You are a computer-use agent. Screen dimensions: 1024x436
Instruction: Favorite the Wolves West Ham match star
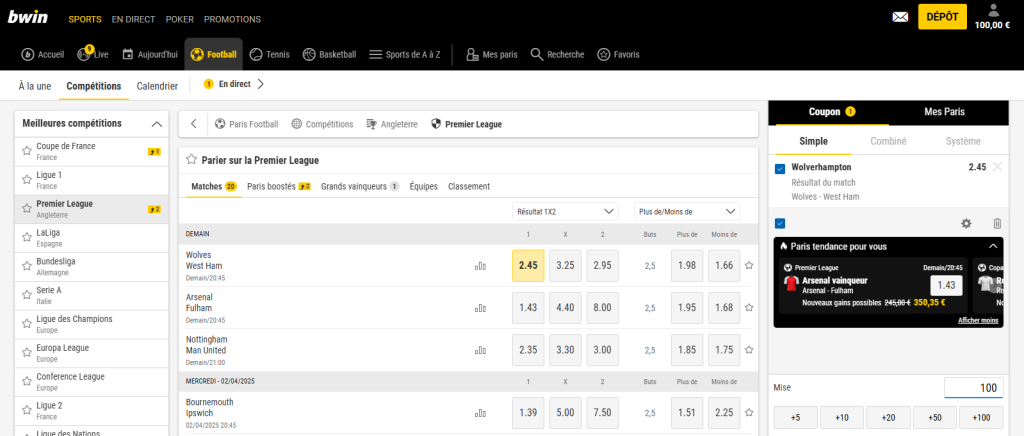(x=749, y=266)
